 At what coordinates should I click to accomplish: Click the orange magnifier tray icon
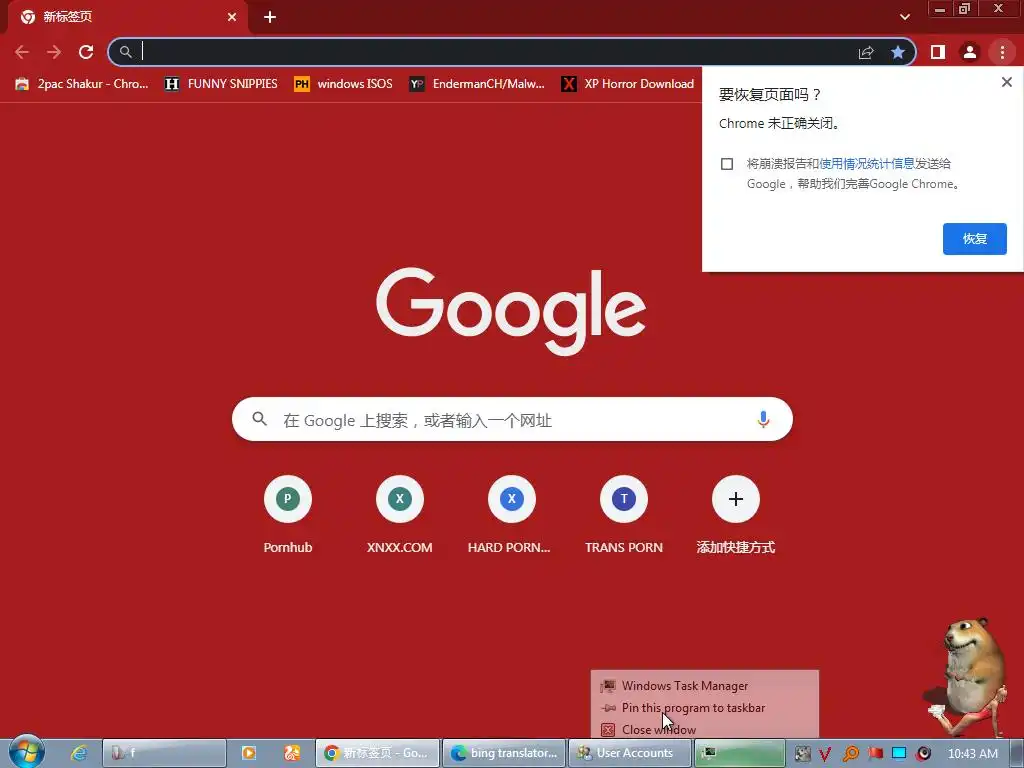(850, 754)
